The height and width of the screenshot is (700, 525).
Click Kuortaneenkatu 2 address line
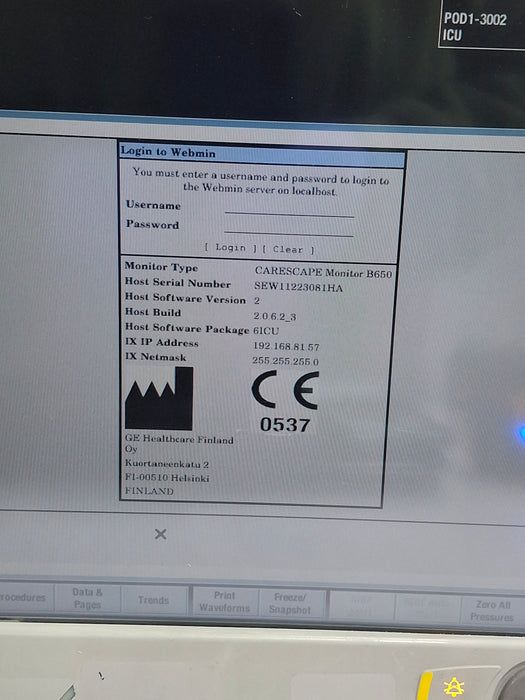click(167, 463)
